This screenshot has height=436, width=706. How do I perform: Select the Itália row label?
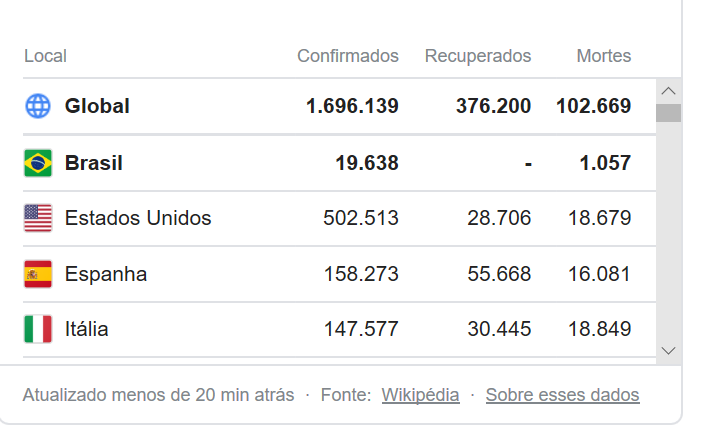point(87,329)
